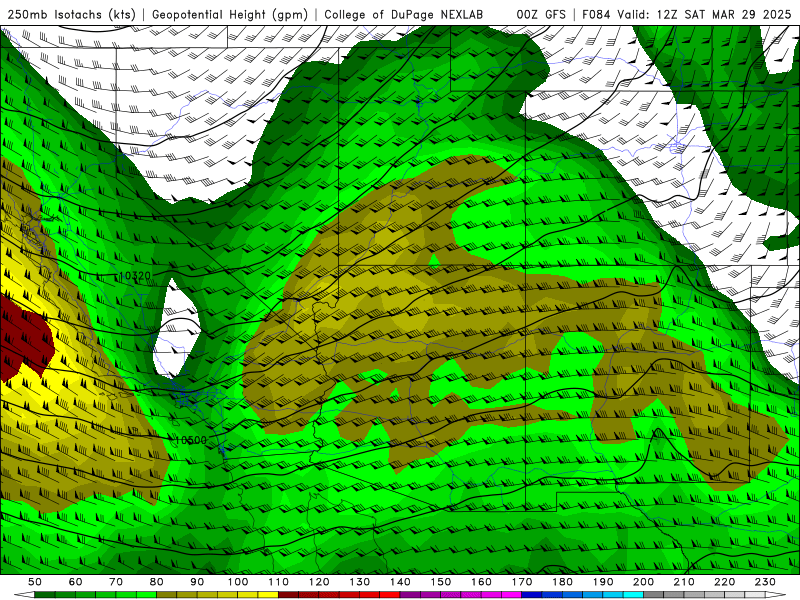Screen dimensions: 800x600
Task: Click the 120 value on the color scale
Action: tap(319, 582)
